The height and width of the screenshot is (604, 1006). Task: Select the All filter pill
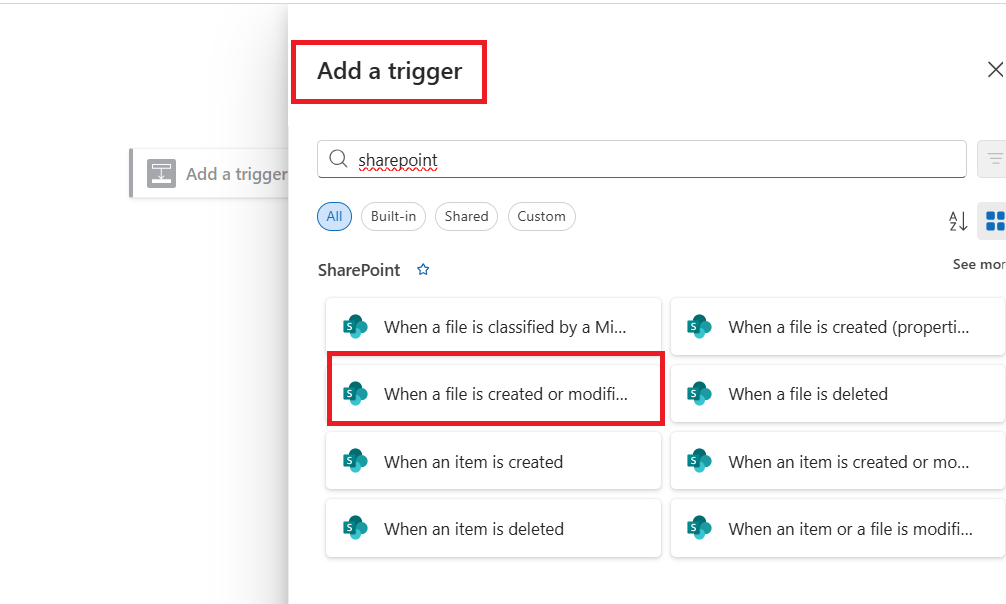[334, 216]
